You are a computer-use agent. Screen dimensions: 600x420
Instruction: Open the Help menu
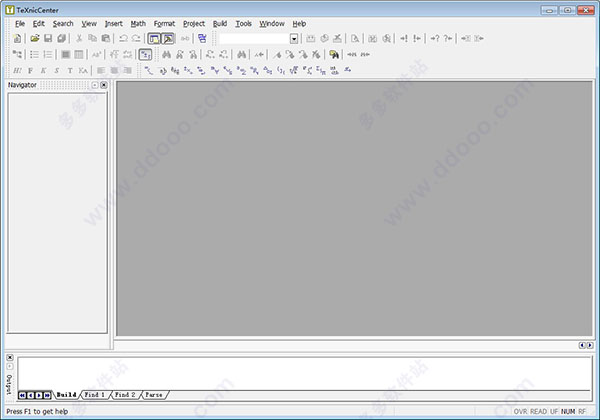point(299,24)
